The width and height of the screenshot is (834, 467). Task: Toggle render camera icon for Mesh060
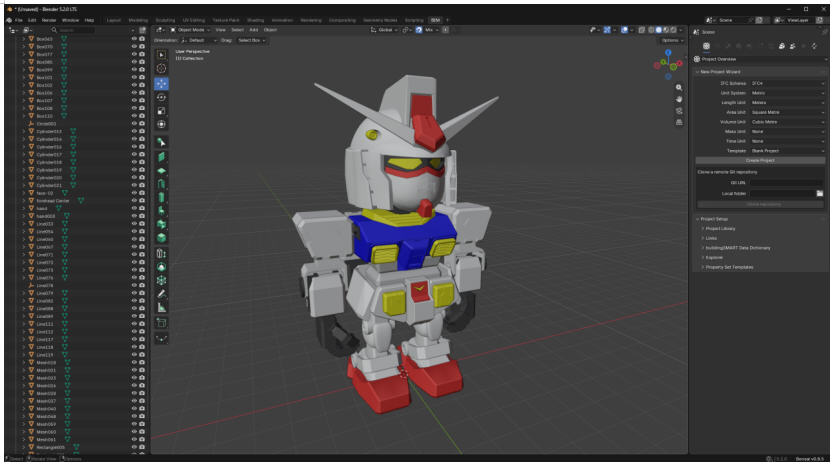[142, 431]
